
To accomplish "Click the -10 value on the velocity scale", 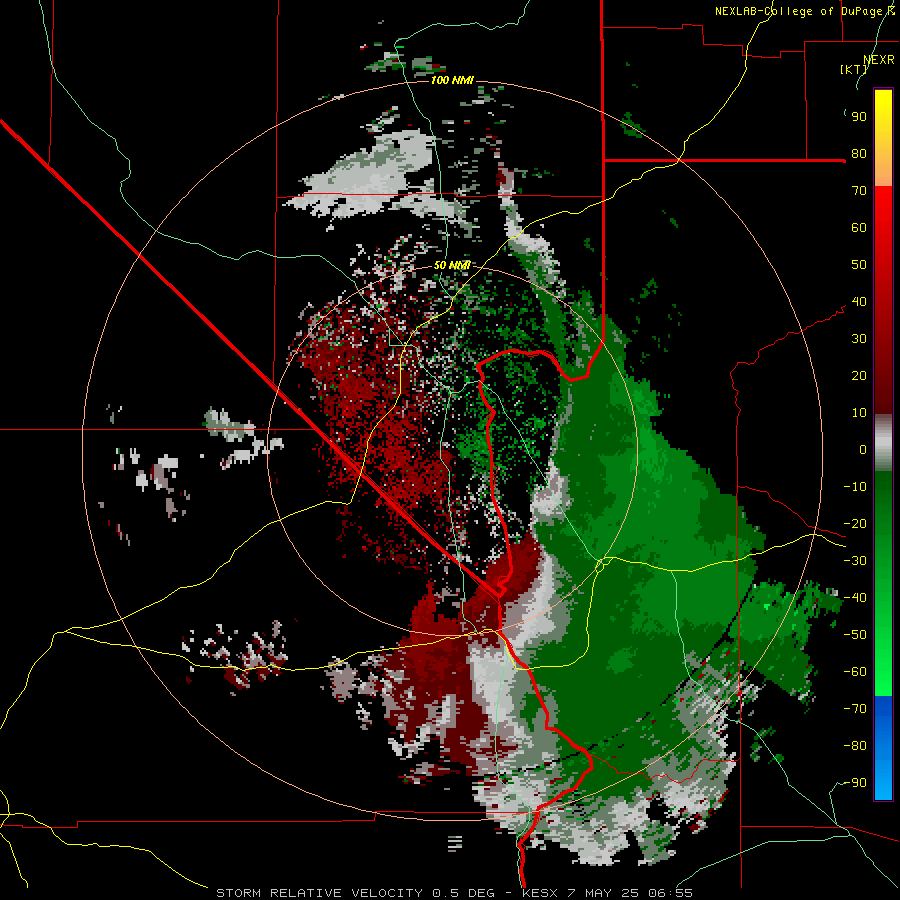I will coord(855,487).
